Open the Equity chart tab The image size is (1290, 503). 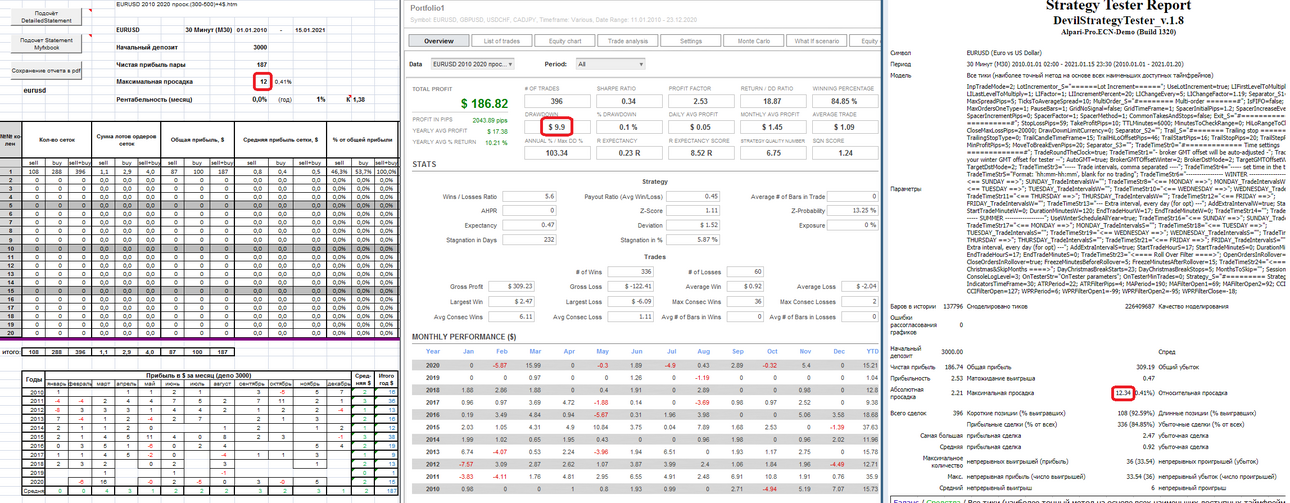click(565, 40)
